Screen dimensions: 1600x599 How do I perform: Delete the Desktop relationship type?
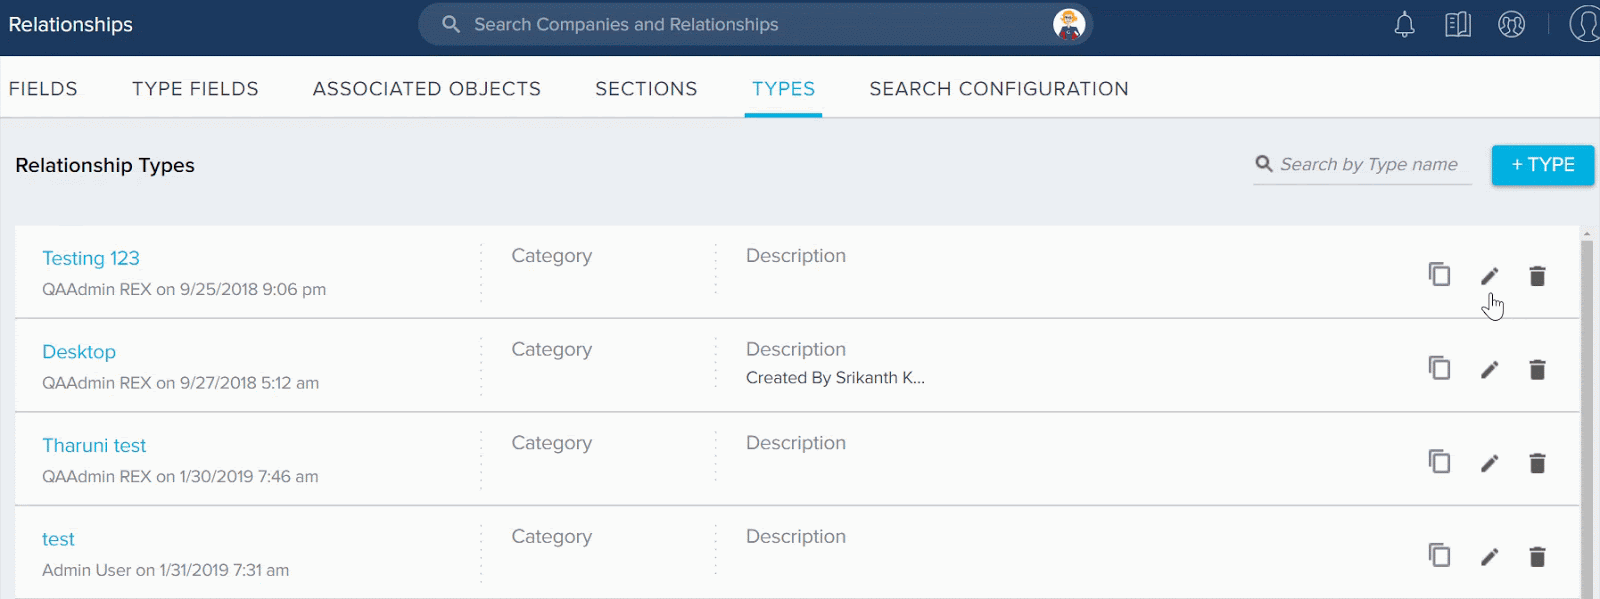(x=1538, y=370)
